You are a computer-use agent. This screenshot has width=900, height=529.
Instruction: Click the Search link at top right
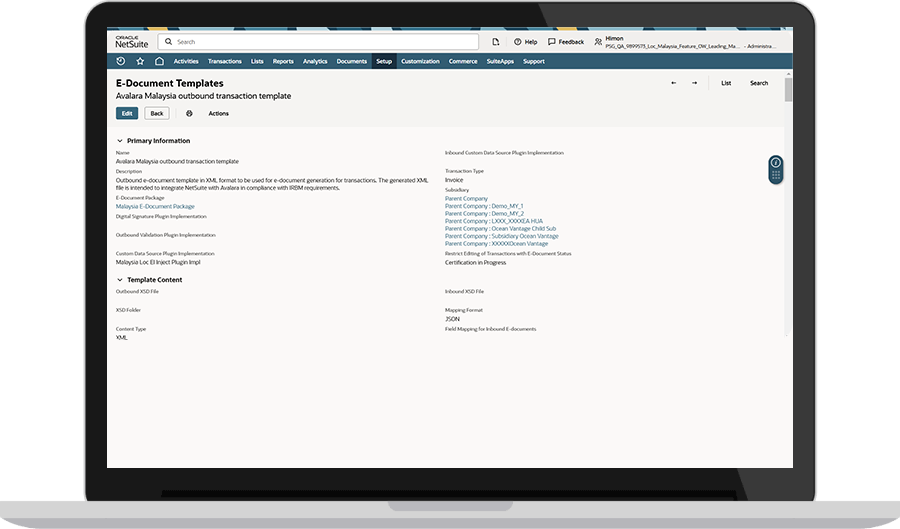click(759, 83)
